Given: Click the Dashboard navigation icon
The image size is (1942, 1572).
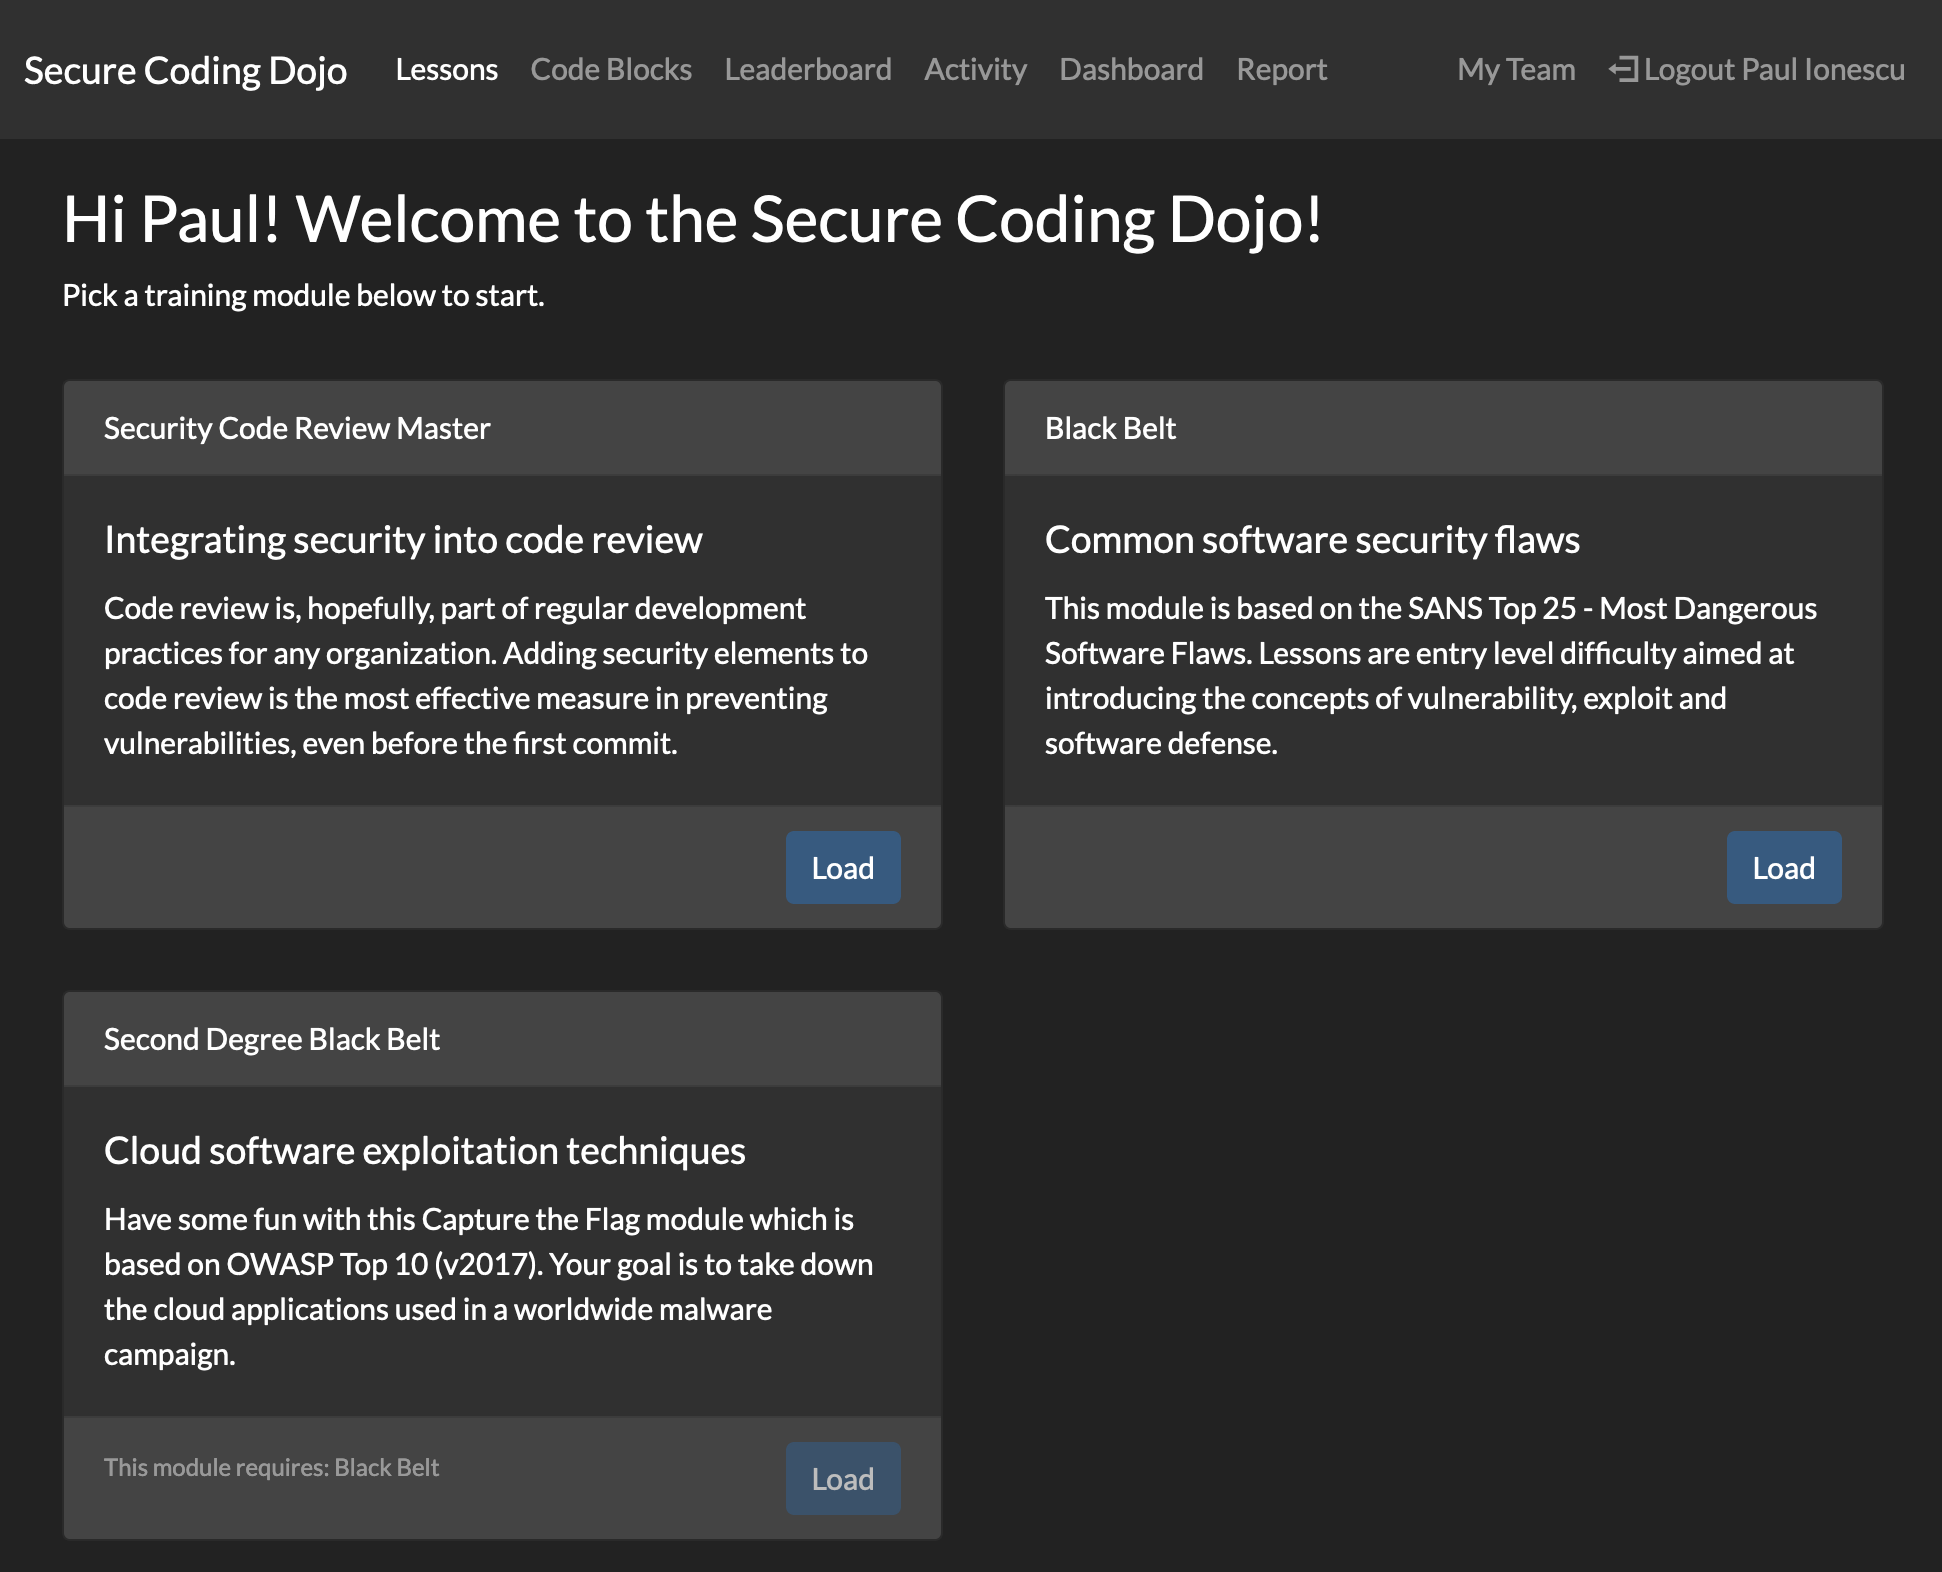Looking at the screenshot, I should click(1131, 67).
